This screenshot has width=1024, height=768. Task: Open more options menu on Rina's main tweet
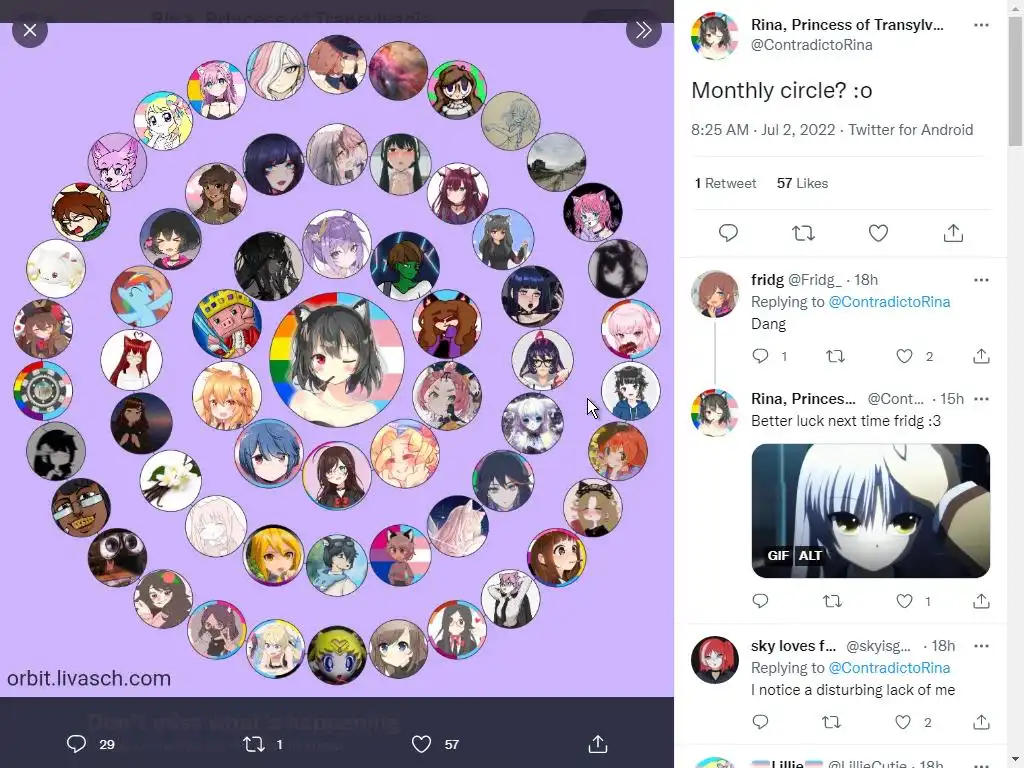coord(981,25)
